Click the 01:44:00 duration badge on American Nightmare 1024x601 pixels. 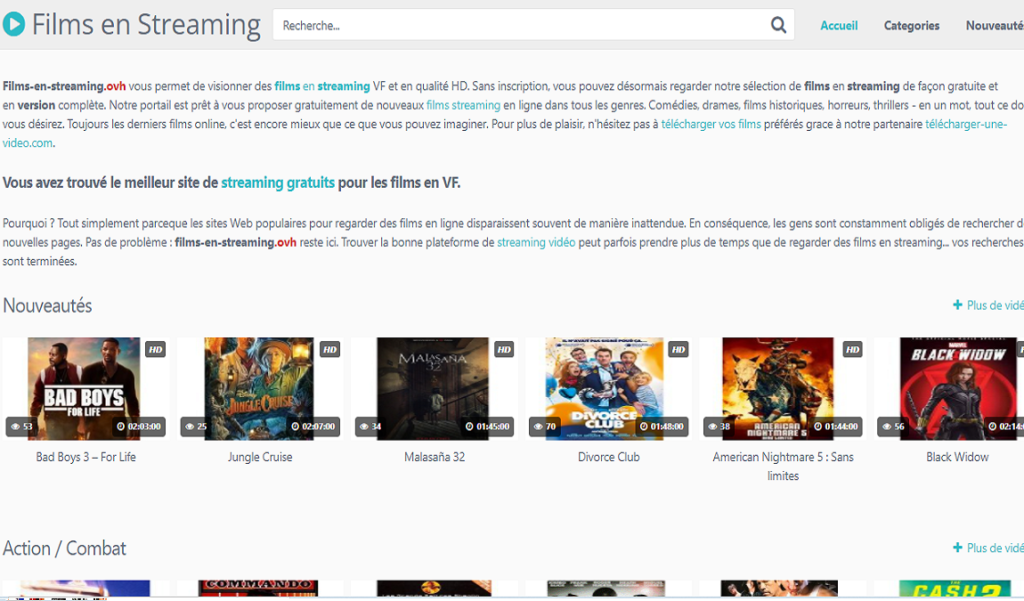836,427
